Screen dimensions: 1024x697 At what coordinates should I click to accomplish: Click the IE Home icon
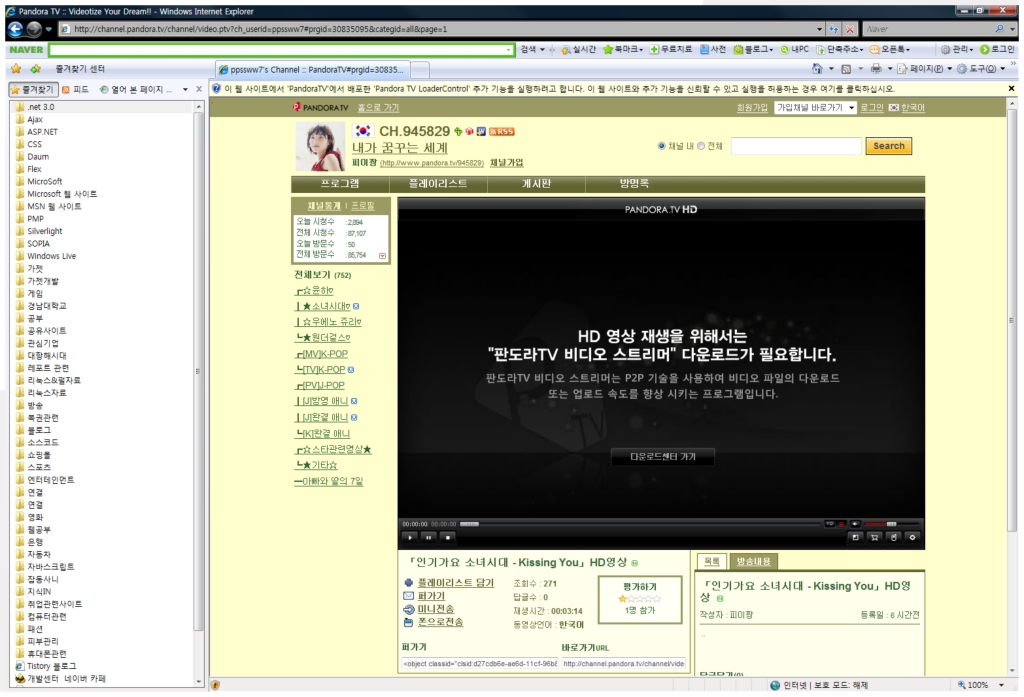(817, 69)
